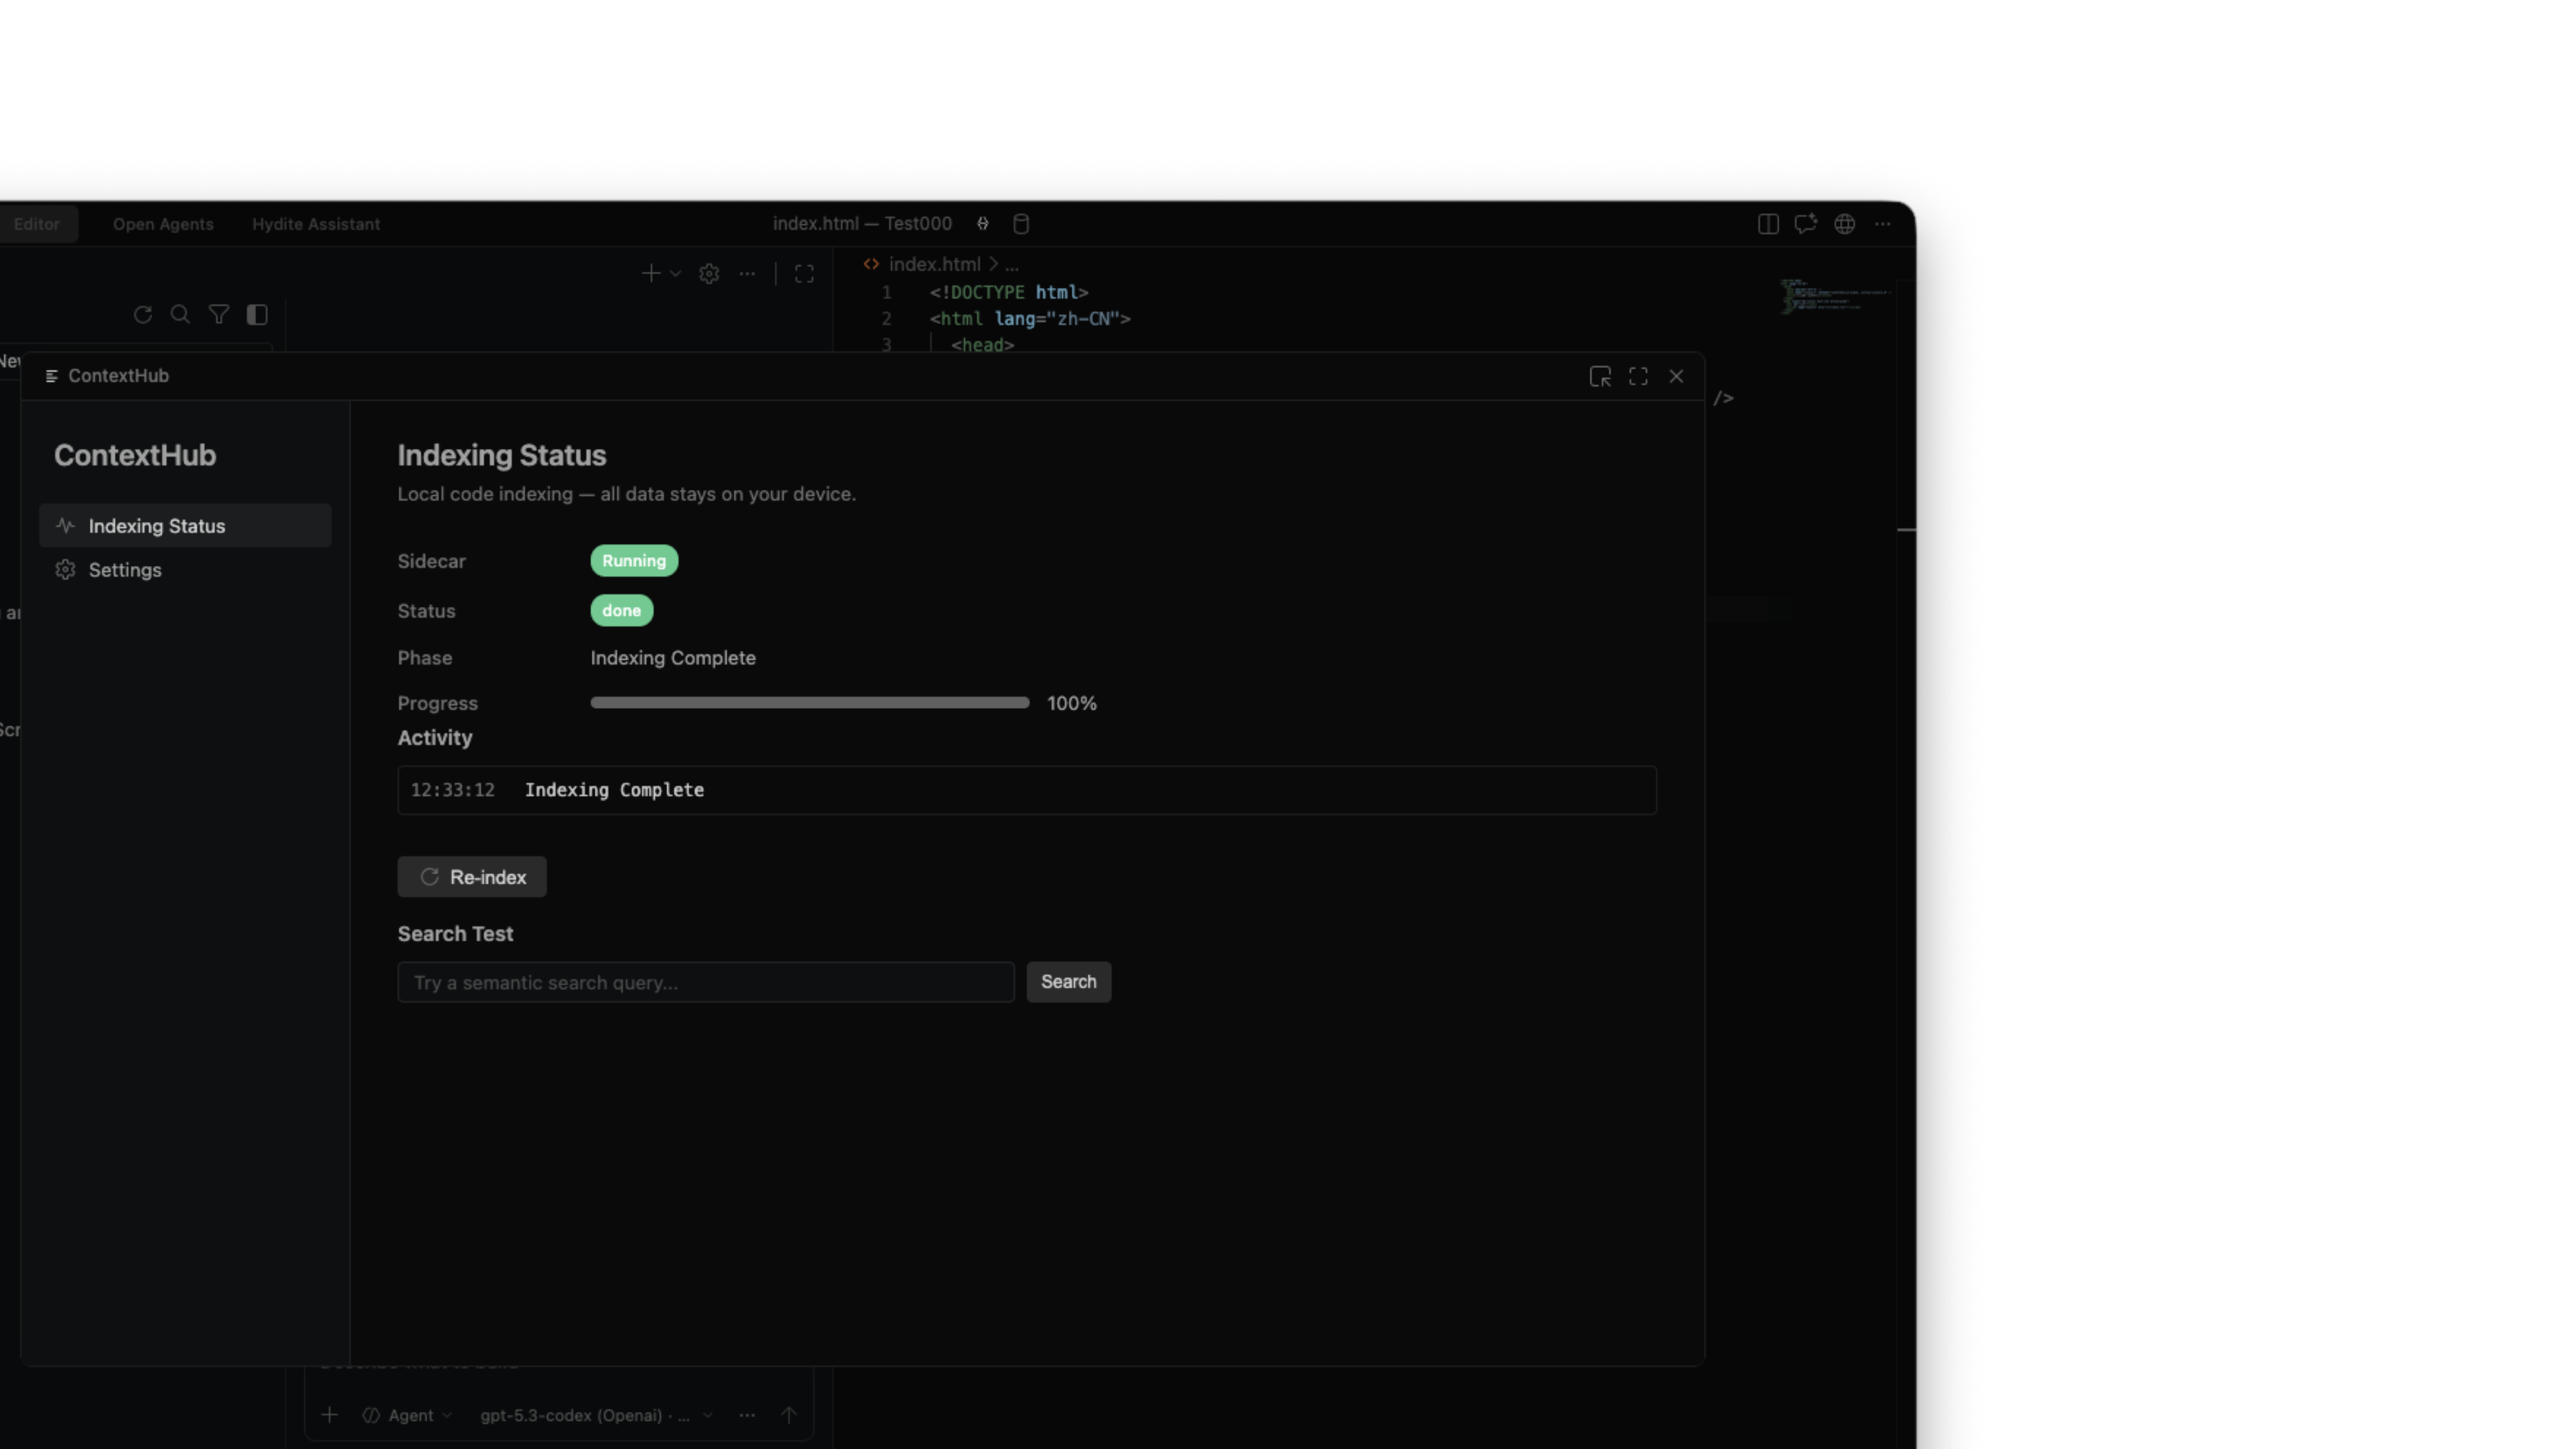Open the Agent mode dropdown

click(408, 1415)
